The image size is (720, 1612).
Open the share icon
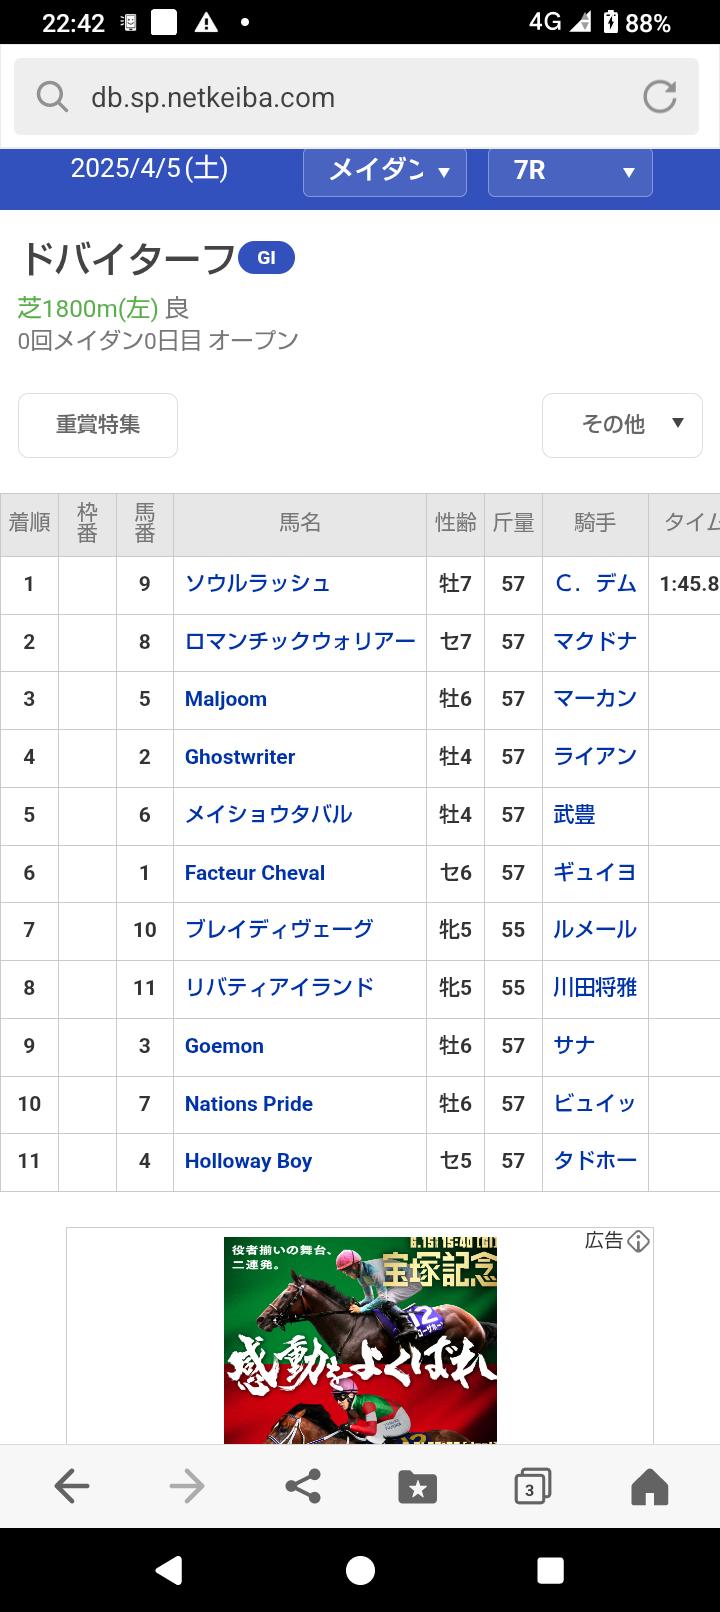[x=303, y=1487]
